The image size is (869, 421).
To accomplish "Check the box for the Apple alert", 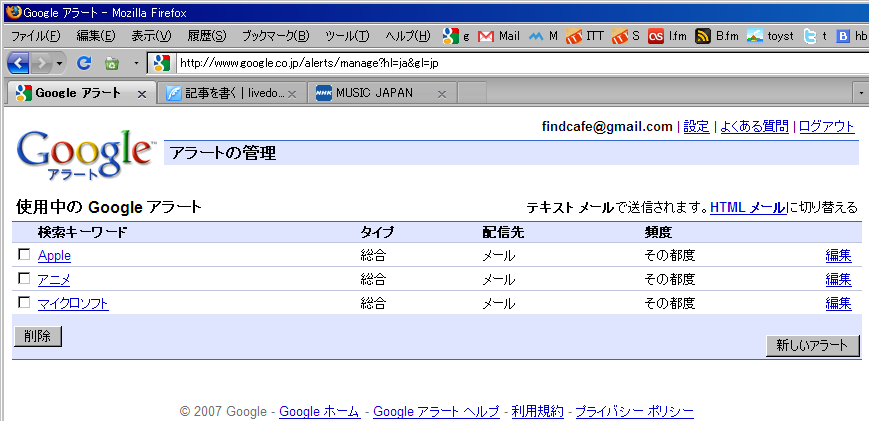I will [x=24, y=254].
